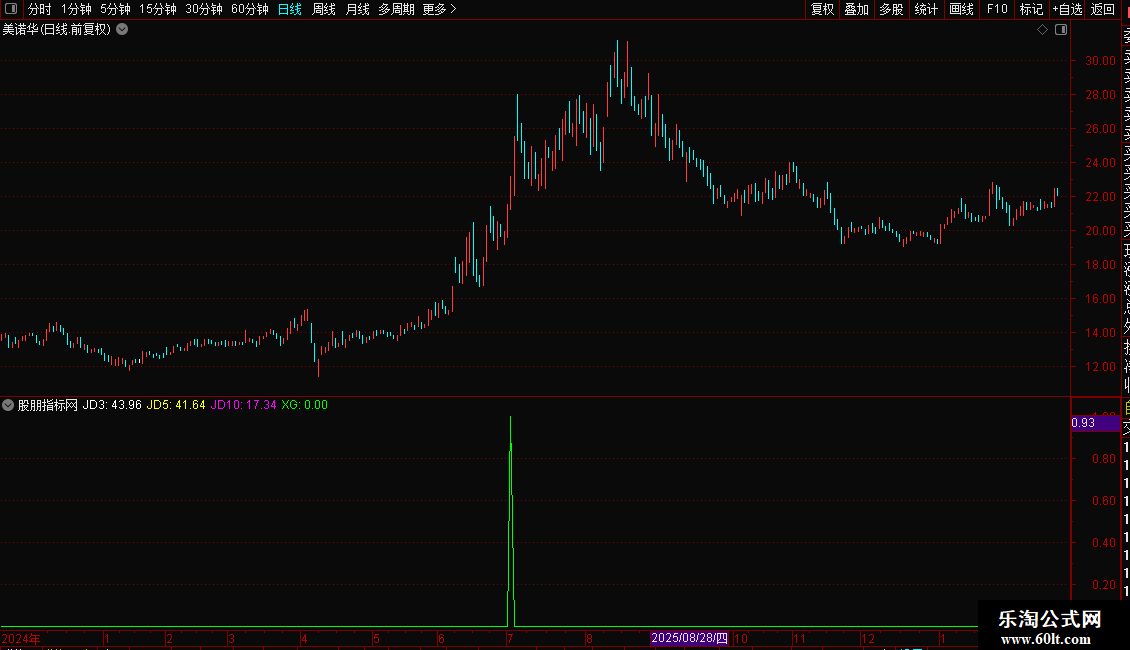Click the 30.00 price axis label
The width and height of the screenshot is (1130, 650).
point(1100,61)
